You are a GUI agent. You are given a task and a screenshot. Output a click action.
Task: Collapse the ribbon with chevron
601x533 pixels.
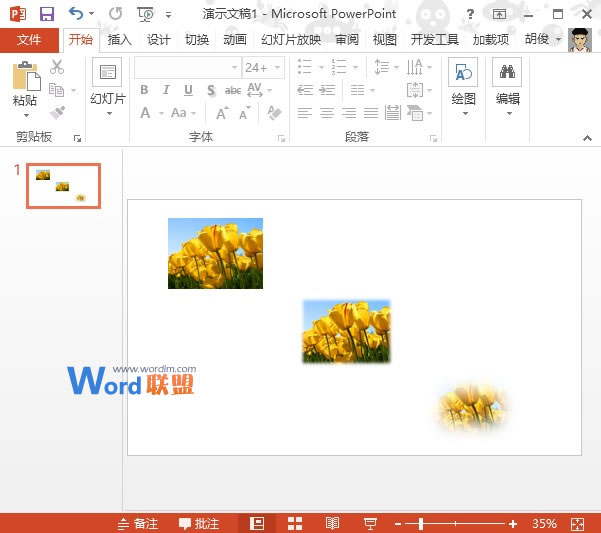[587, 138]
